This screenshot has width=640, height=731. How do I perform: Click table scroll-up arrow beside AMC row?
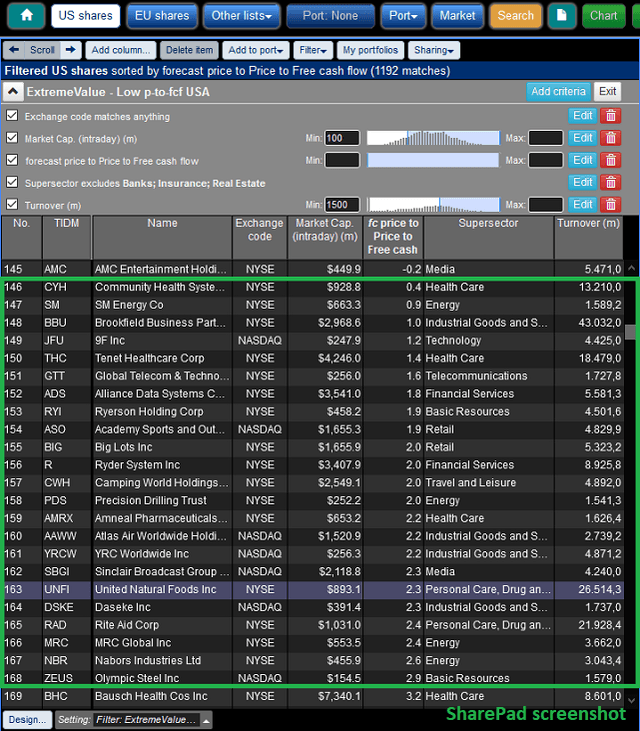[632, 269]
